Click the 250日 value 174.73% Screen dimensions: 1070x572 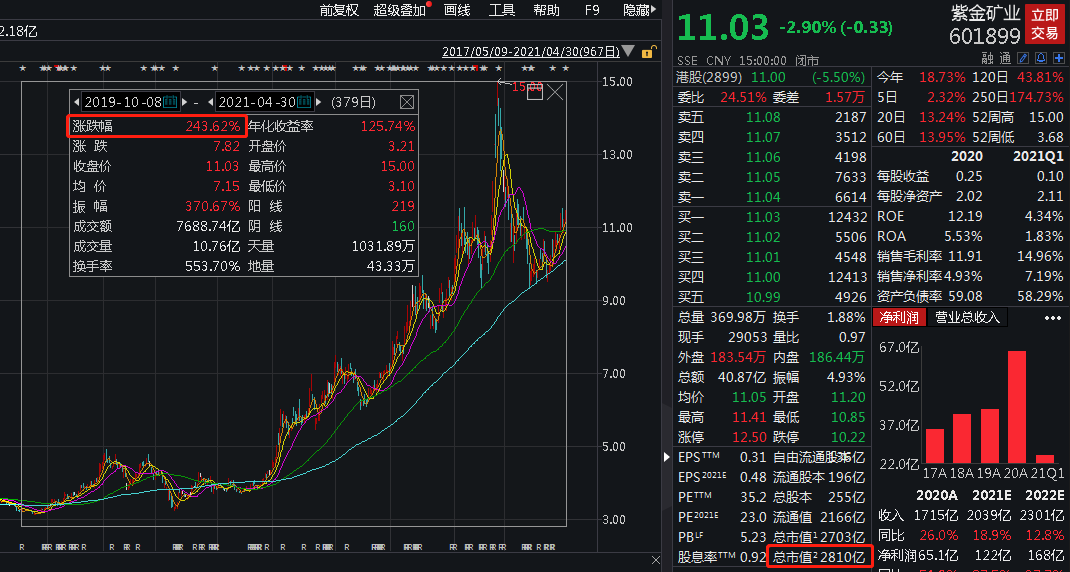coord(1036,98)
